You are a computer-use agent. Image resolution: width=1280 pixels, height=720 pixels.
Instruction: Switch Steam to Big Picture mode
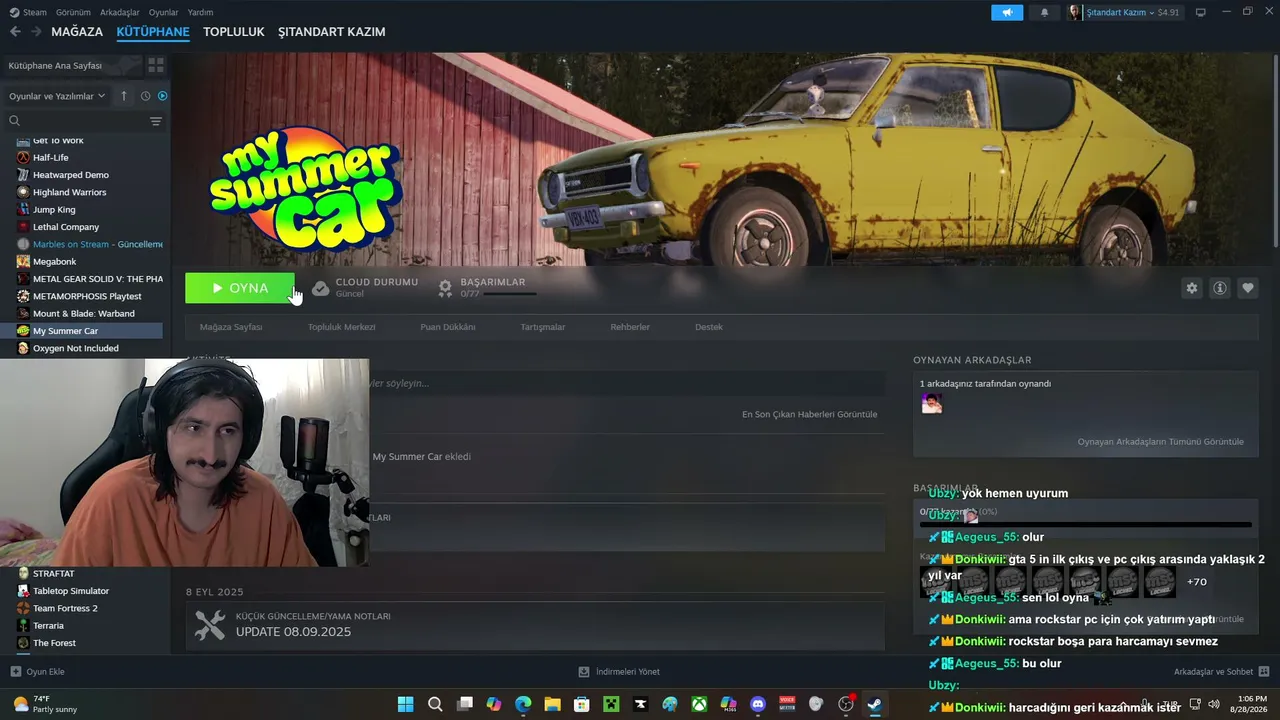(x=1201, y=12)
